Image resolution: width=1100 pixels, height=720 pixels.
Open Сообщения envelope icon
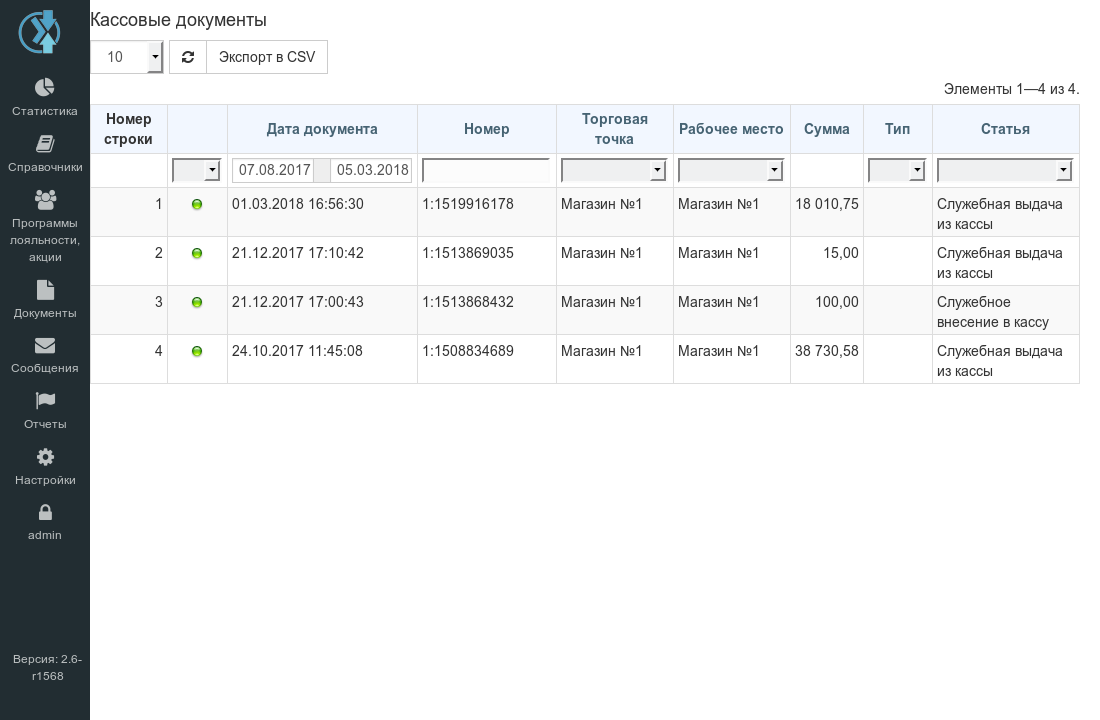(x=45, y=345)
